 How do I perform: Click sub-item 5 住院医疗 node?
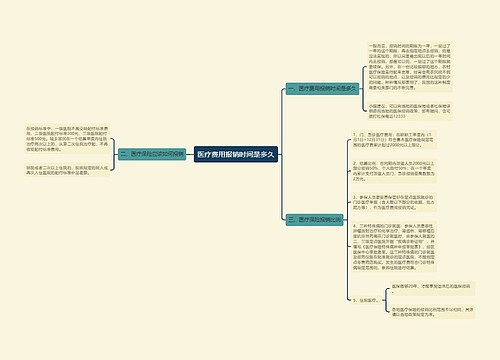pos(366,300)
